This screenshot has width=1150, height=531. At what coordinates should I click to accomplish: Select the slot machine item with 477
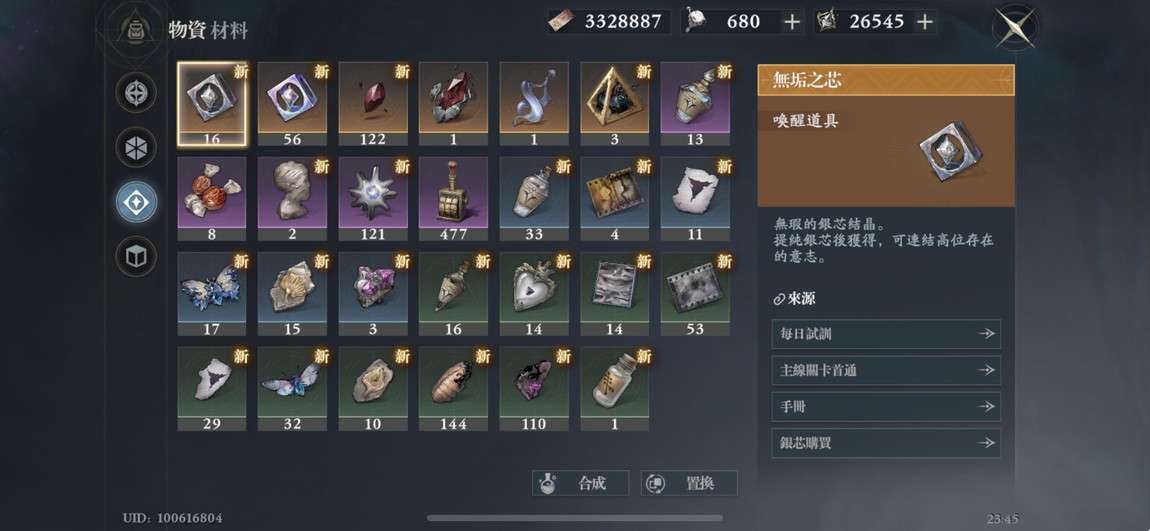tap(453, 199)
